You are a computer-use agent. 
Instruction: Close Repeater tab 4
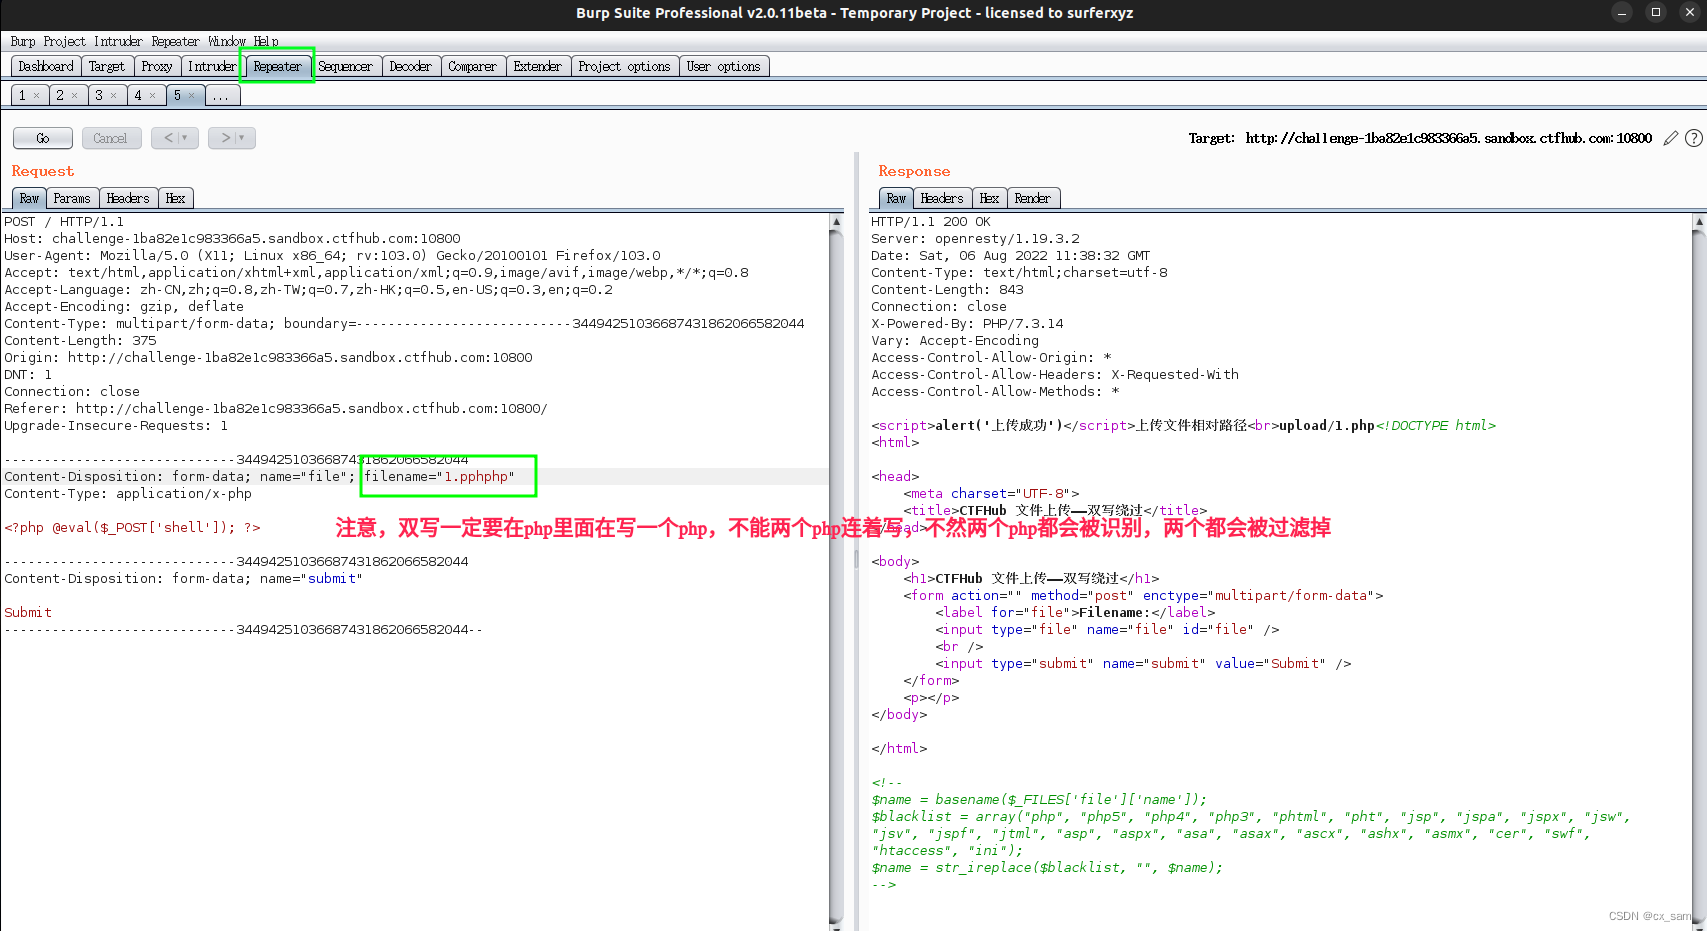coord(153,96)
